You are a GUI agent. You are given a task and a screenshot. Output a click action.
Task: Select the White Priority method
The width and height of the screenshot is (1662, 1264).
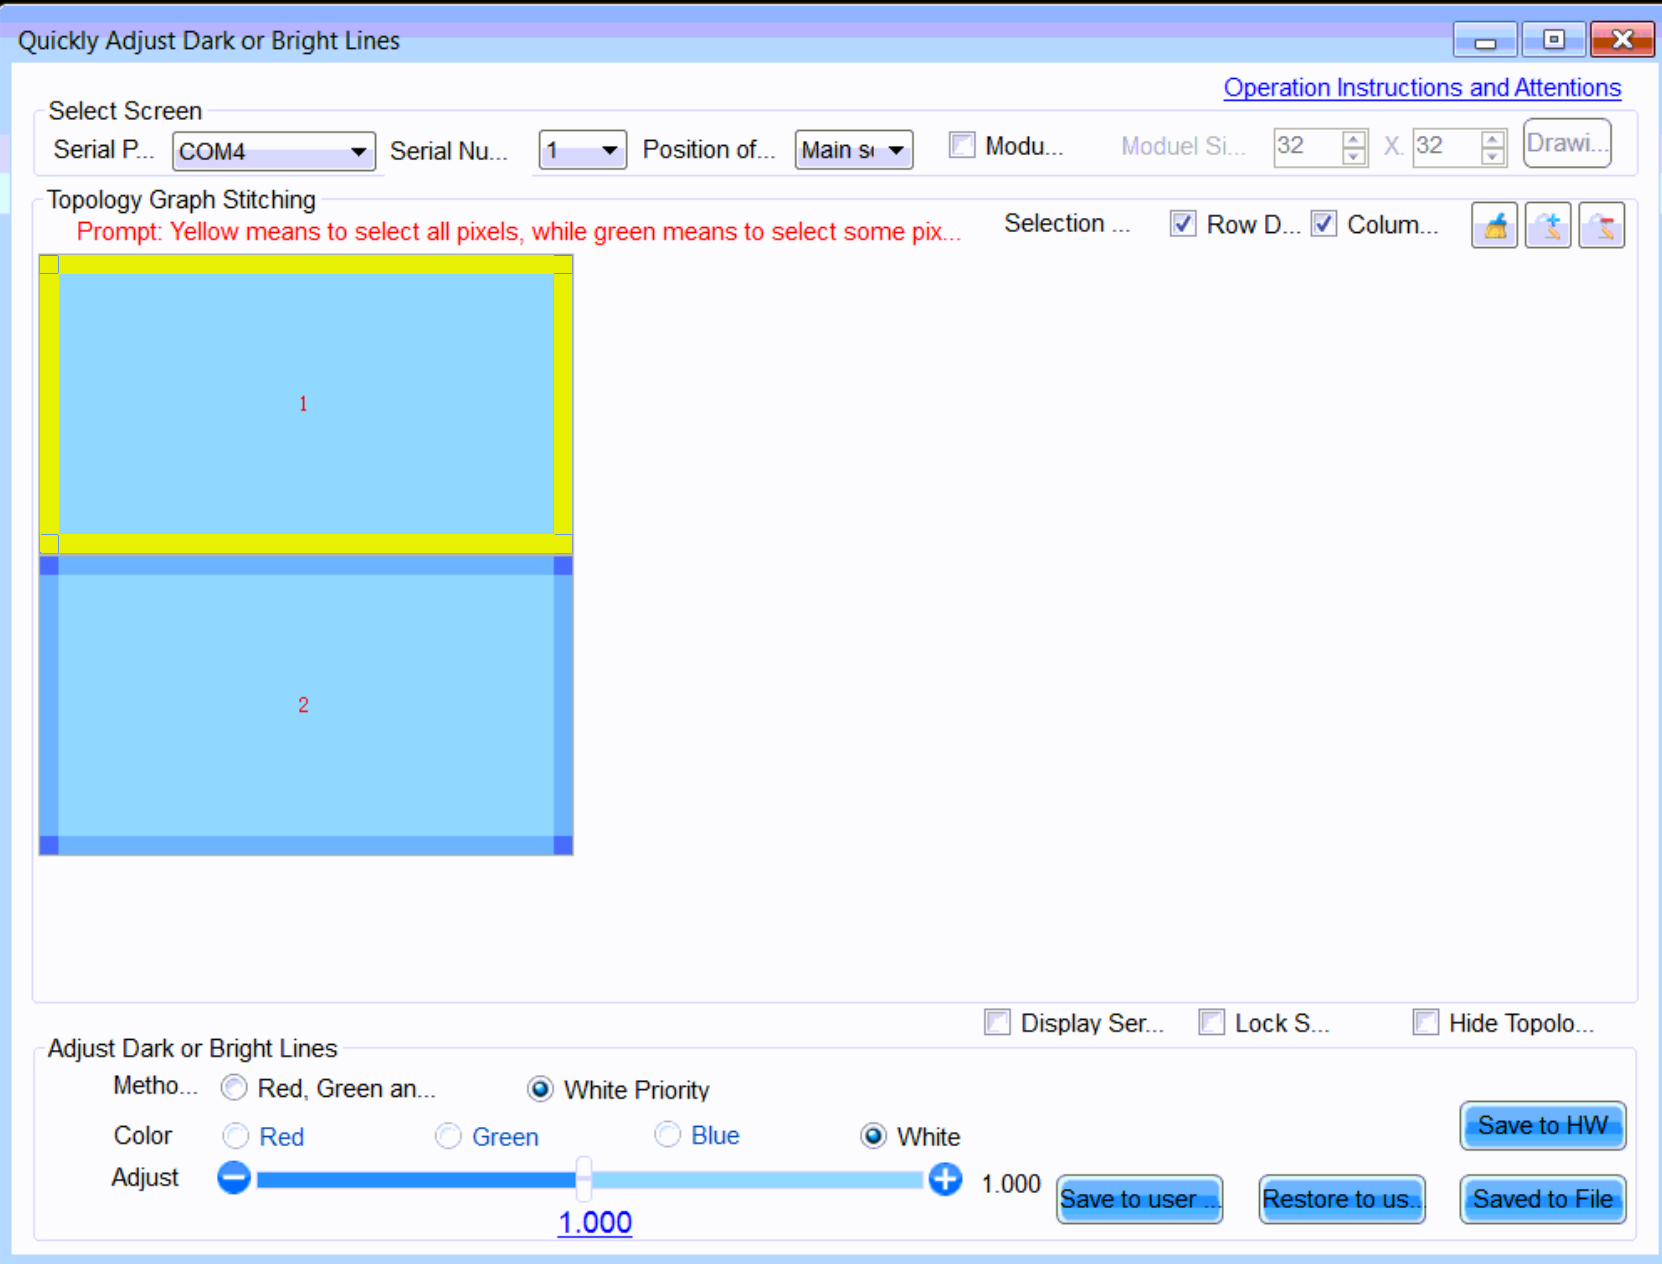[x=541, y=1089]
